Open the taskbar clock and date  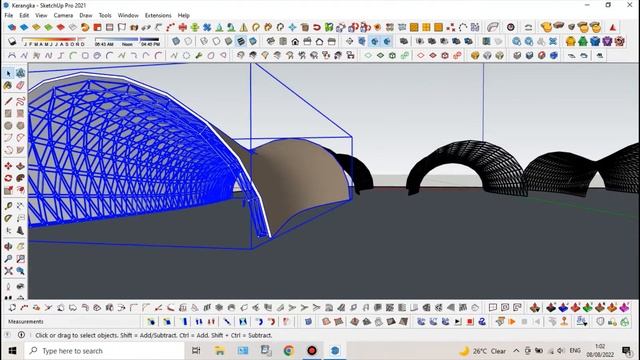point(600,351)
